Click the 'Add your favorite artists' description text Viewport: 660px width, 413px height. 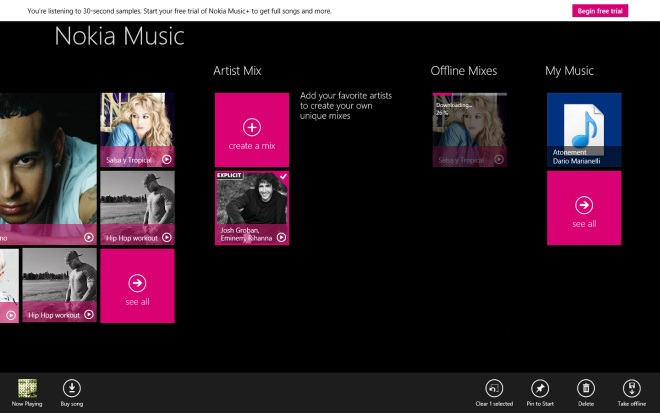(x=346, y=106)
